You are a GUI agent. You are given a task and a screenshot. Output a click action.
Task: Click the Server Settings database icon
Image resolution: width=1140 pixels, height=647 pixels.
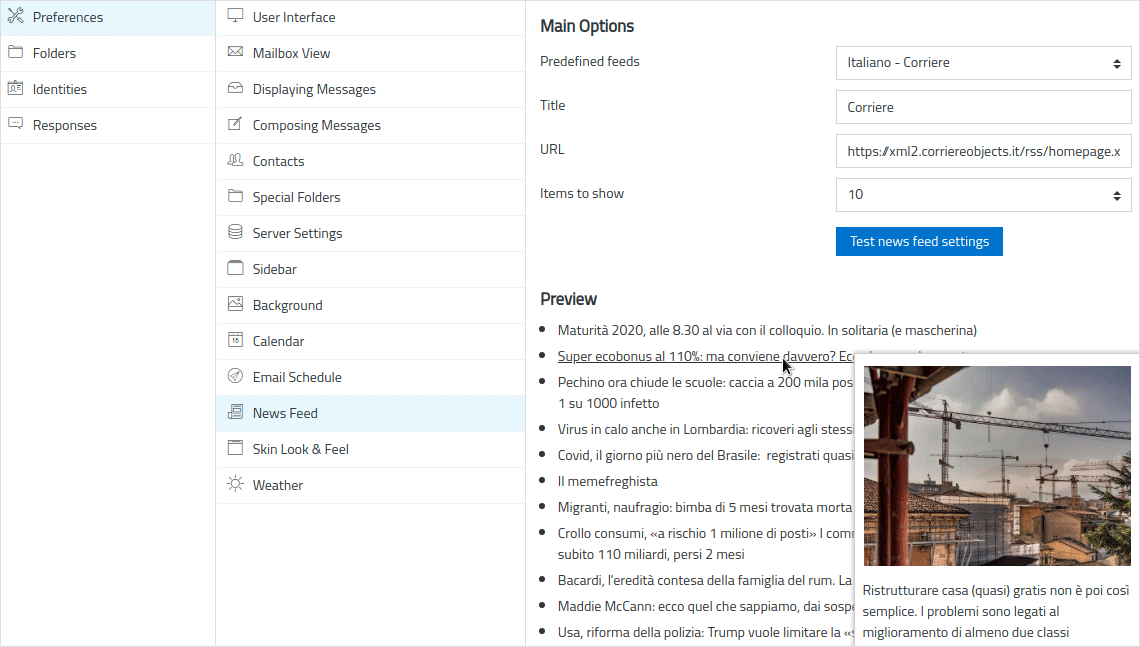(235, 232)
